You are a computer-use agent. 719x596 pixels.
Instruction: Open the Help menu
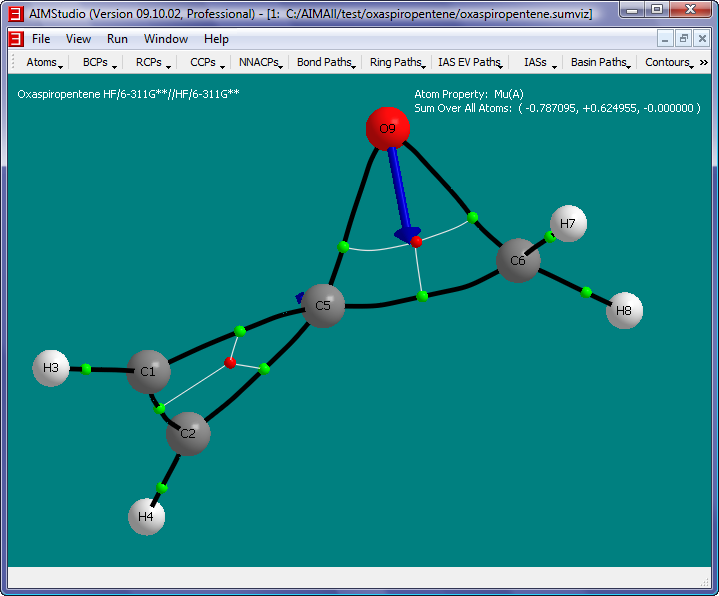point(216,39)
